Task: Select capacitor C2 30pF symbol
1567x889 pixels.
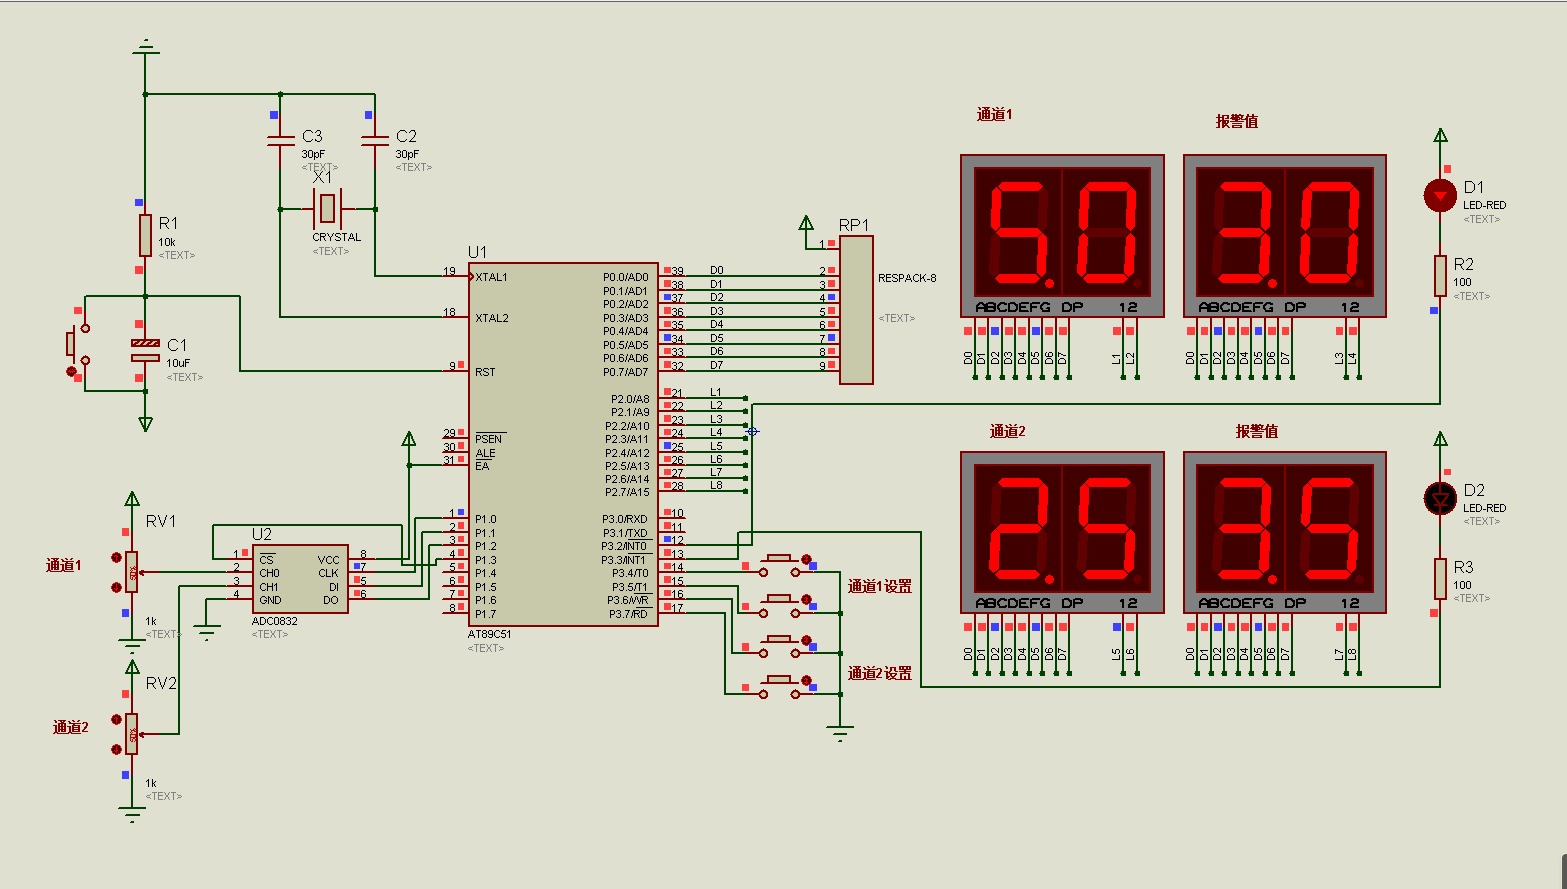Action: (375, 140)
